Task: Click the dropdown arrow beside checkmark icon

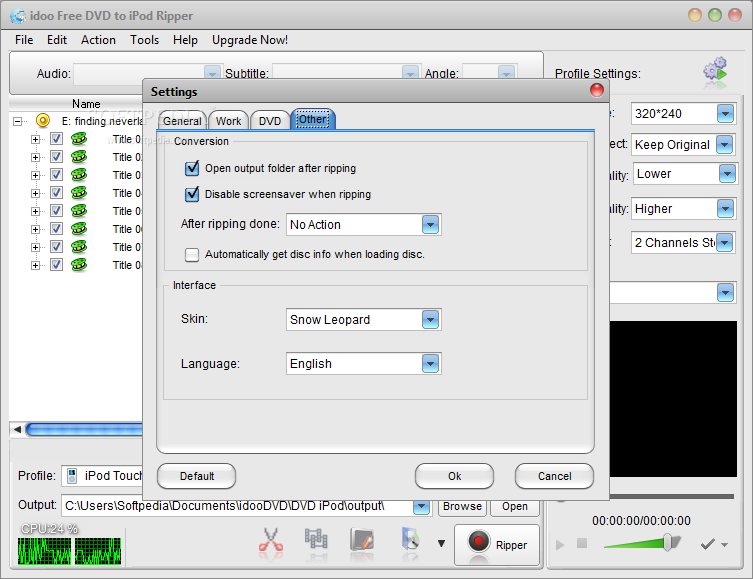Action: pos(724,545)
